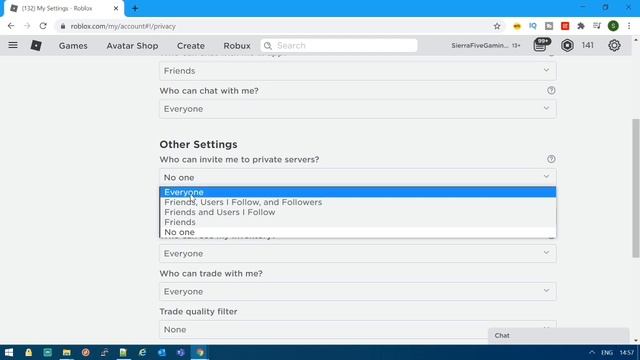This screenshot has width=640, height=360.
Task: Open the Avatar Shop link
Action: click(x=132, y=46)
